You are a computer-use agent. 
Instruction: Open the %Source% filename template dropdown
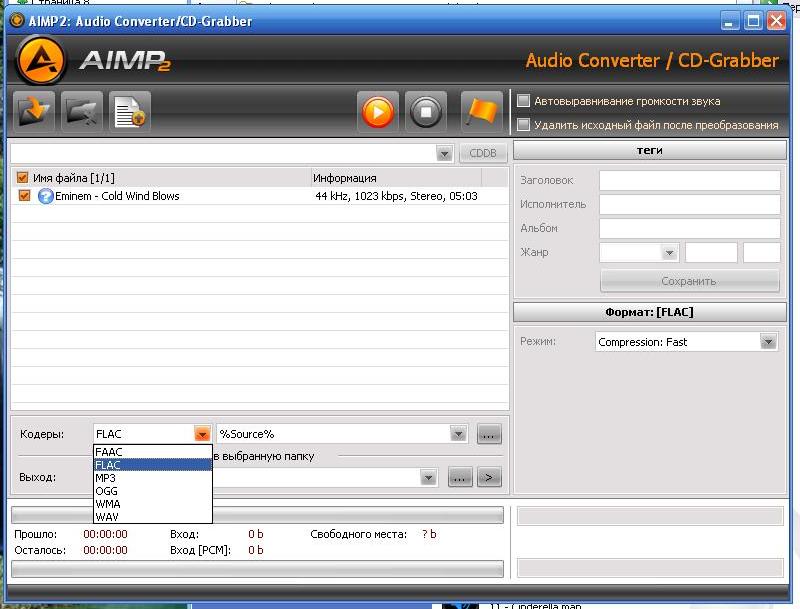[458, 434]
